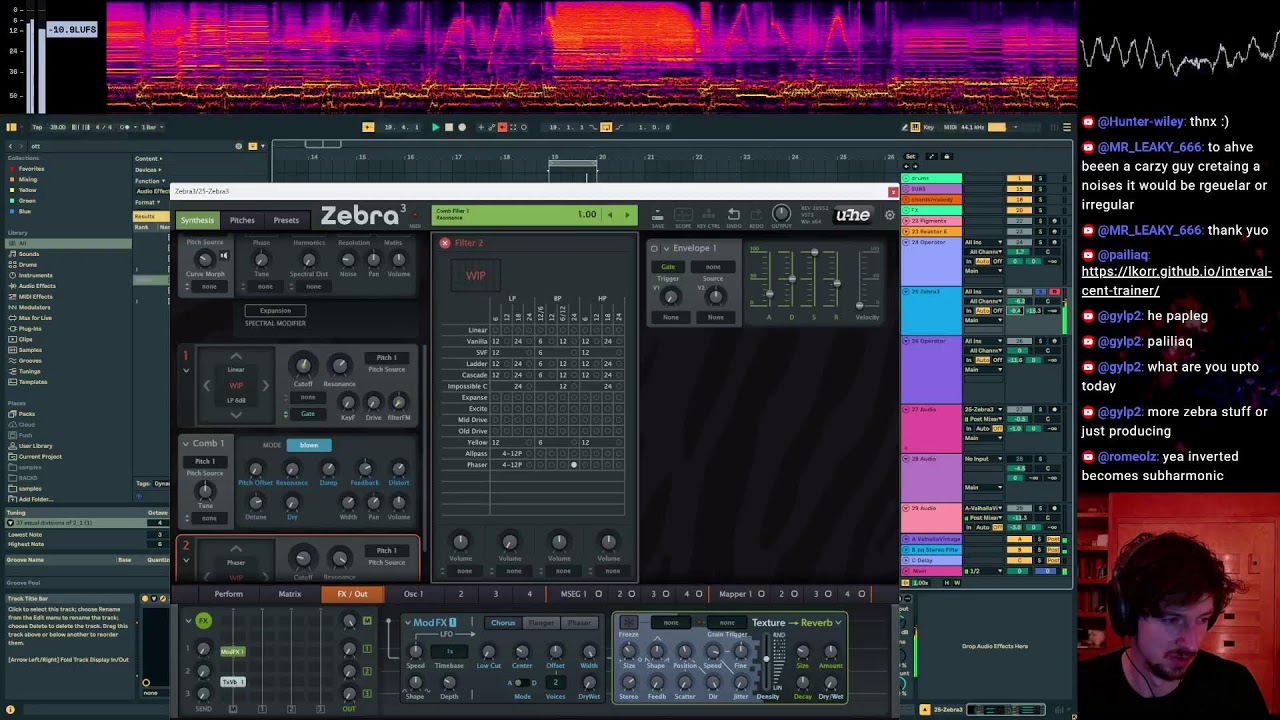
Task: Open the Texture Reverb type dropdown
Action: tap(838, 623)
